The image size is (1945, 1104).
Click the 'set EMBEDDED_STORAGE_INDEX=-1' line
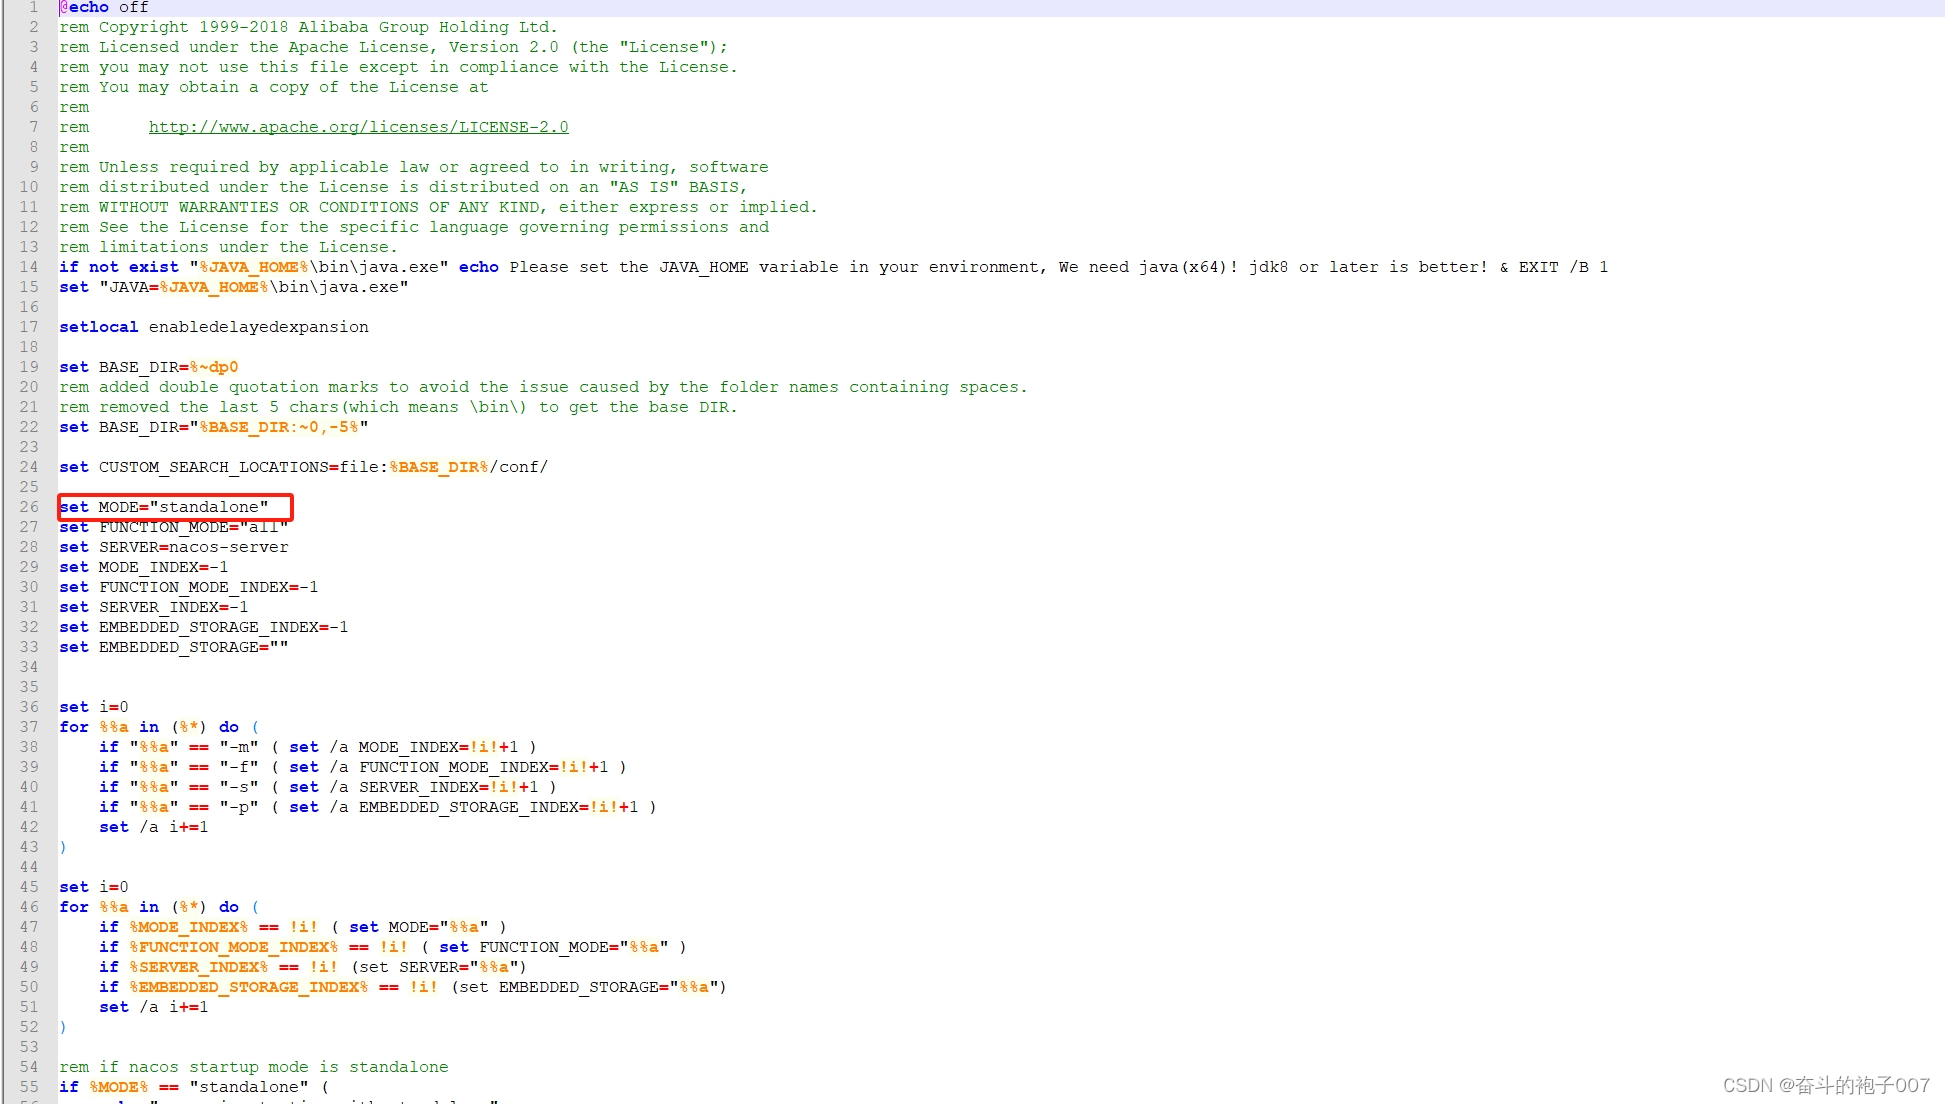pos(203,627)
